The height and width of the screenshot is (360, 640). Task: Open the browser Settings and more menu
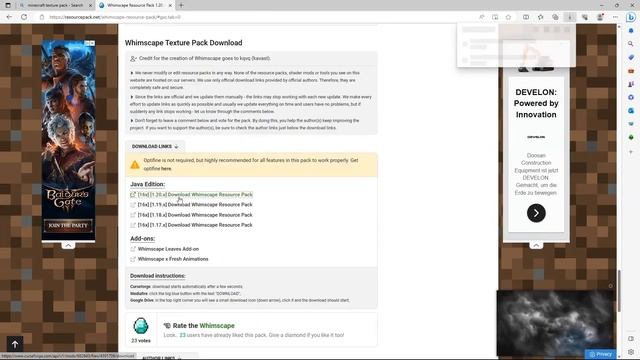pyautogui.click(x=615, y=17)
